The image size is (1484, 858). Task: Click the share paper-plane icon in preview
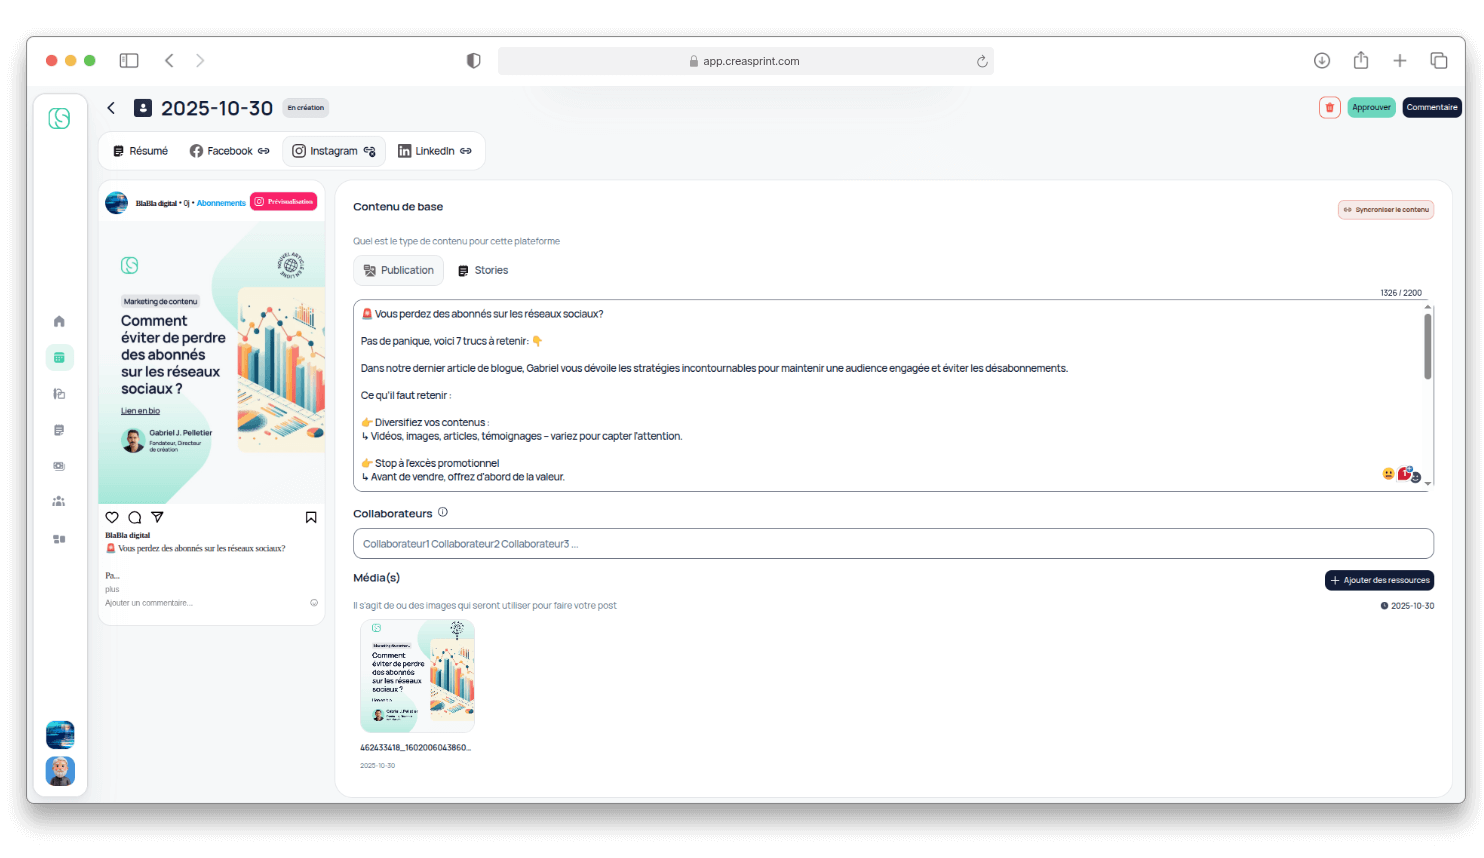[157, 517]
